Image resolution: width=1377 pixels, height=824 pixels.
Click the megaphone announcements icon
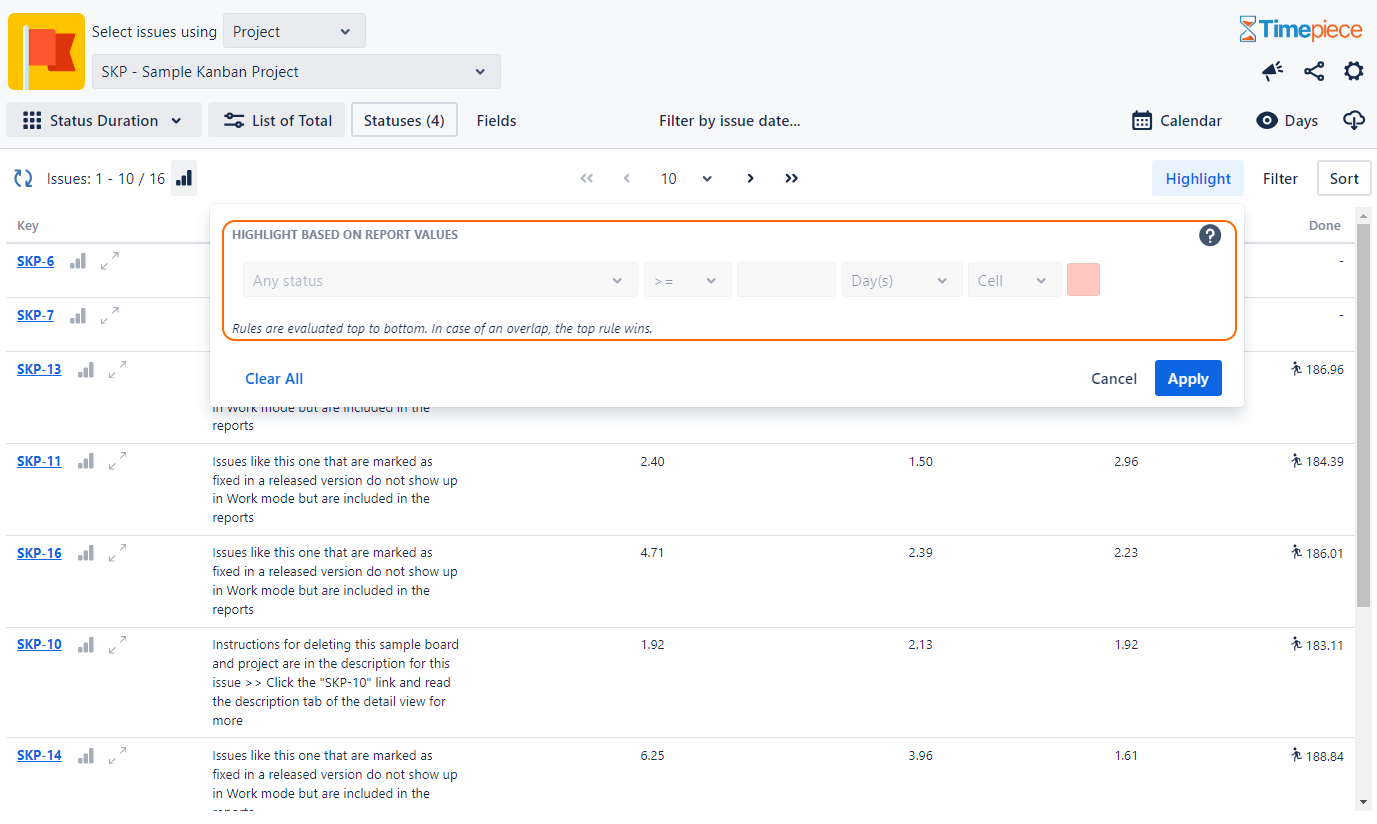[1272, 71]
